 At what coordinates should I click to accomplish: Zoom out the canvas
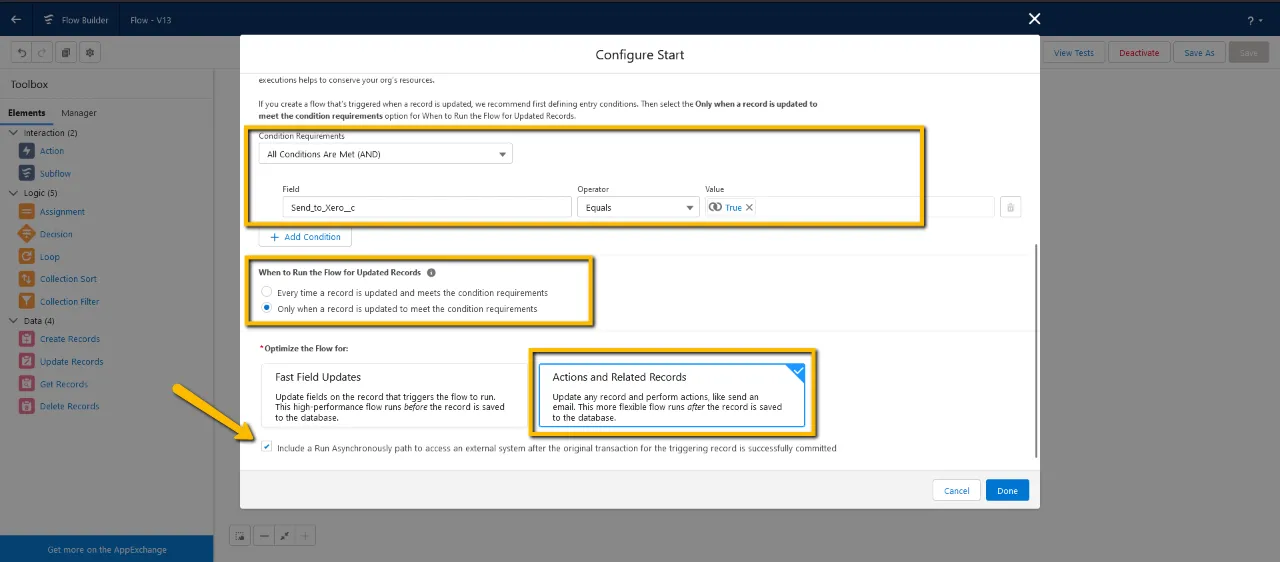pos(264,536)
